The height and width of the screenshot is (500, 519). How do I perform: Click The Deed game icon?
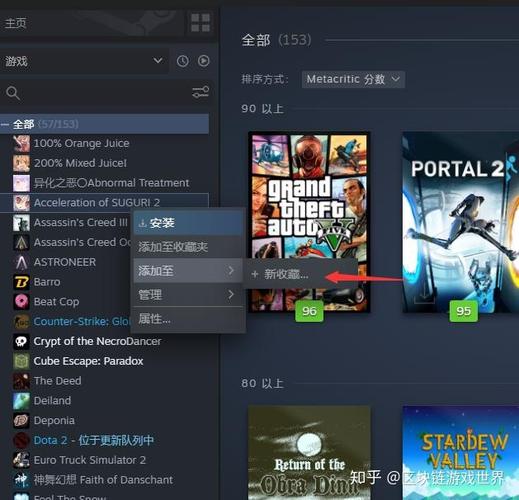pyautogui.click(x=21, y=381)
